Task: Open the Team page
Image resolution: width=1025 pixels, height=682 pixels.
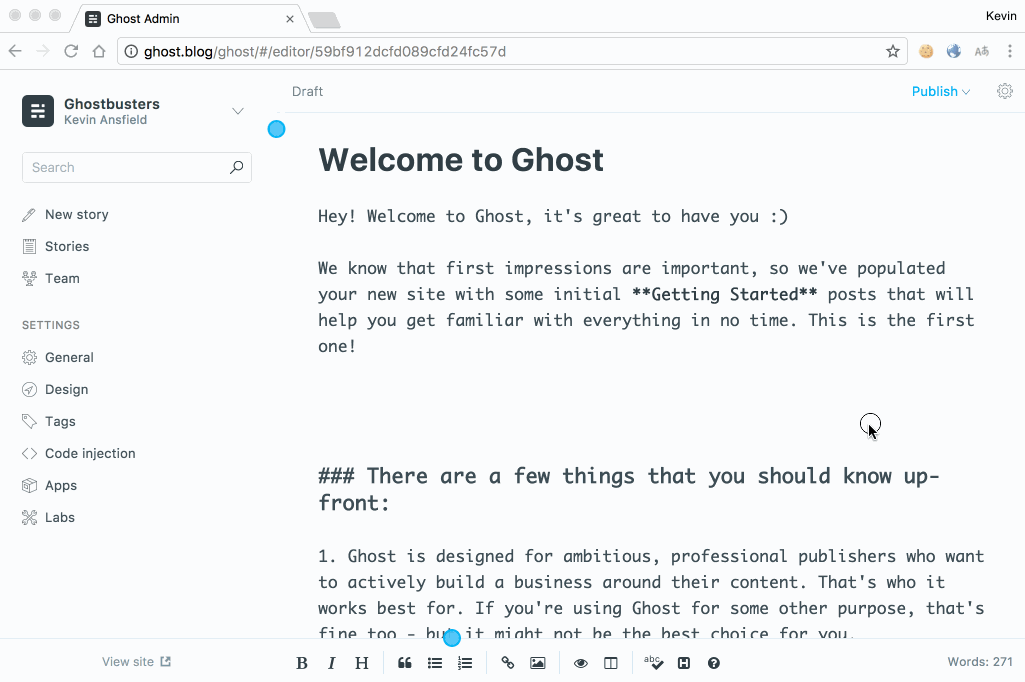Action: [62, 279]
